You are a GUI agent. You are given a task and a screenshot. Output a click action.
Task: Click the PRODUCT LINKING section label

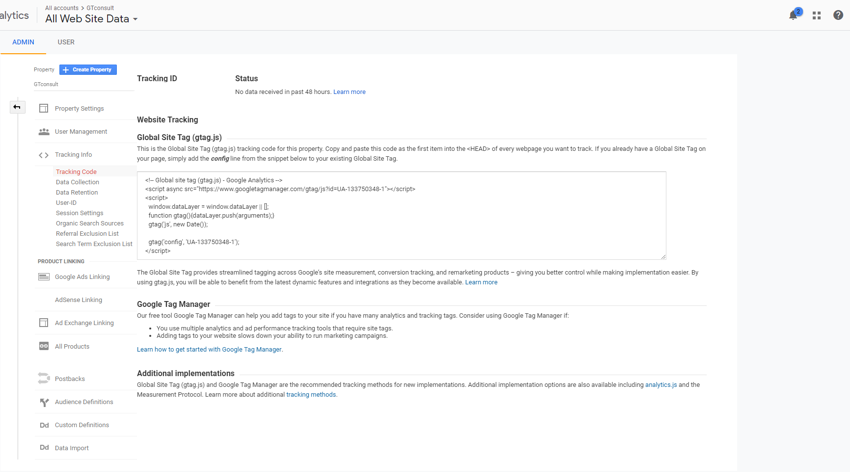click(61, 261)
